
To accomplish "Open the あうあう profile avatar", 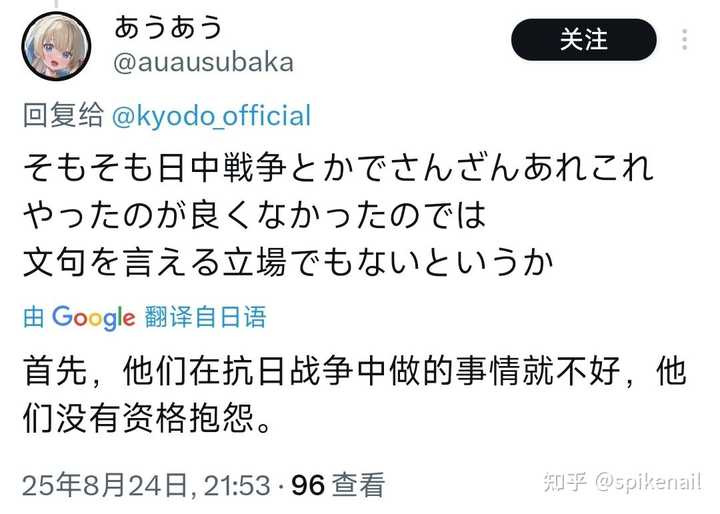I will point(56,46).
